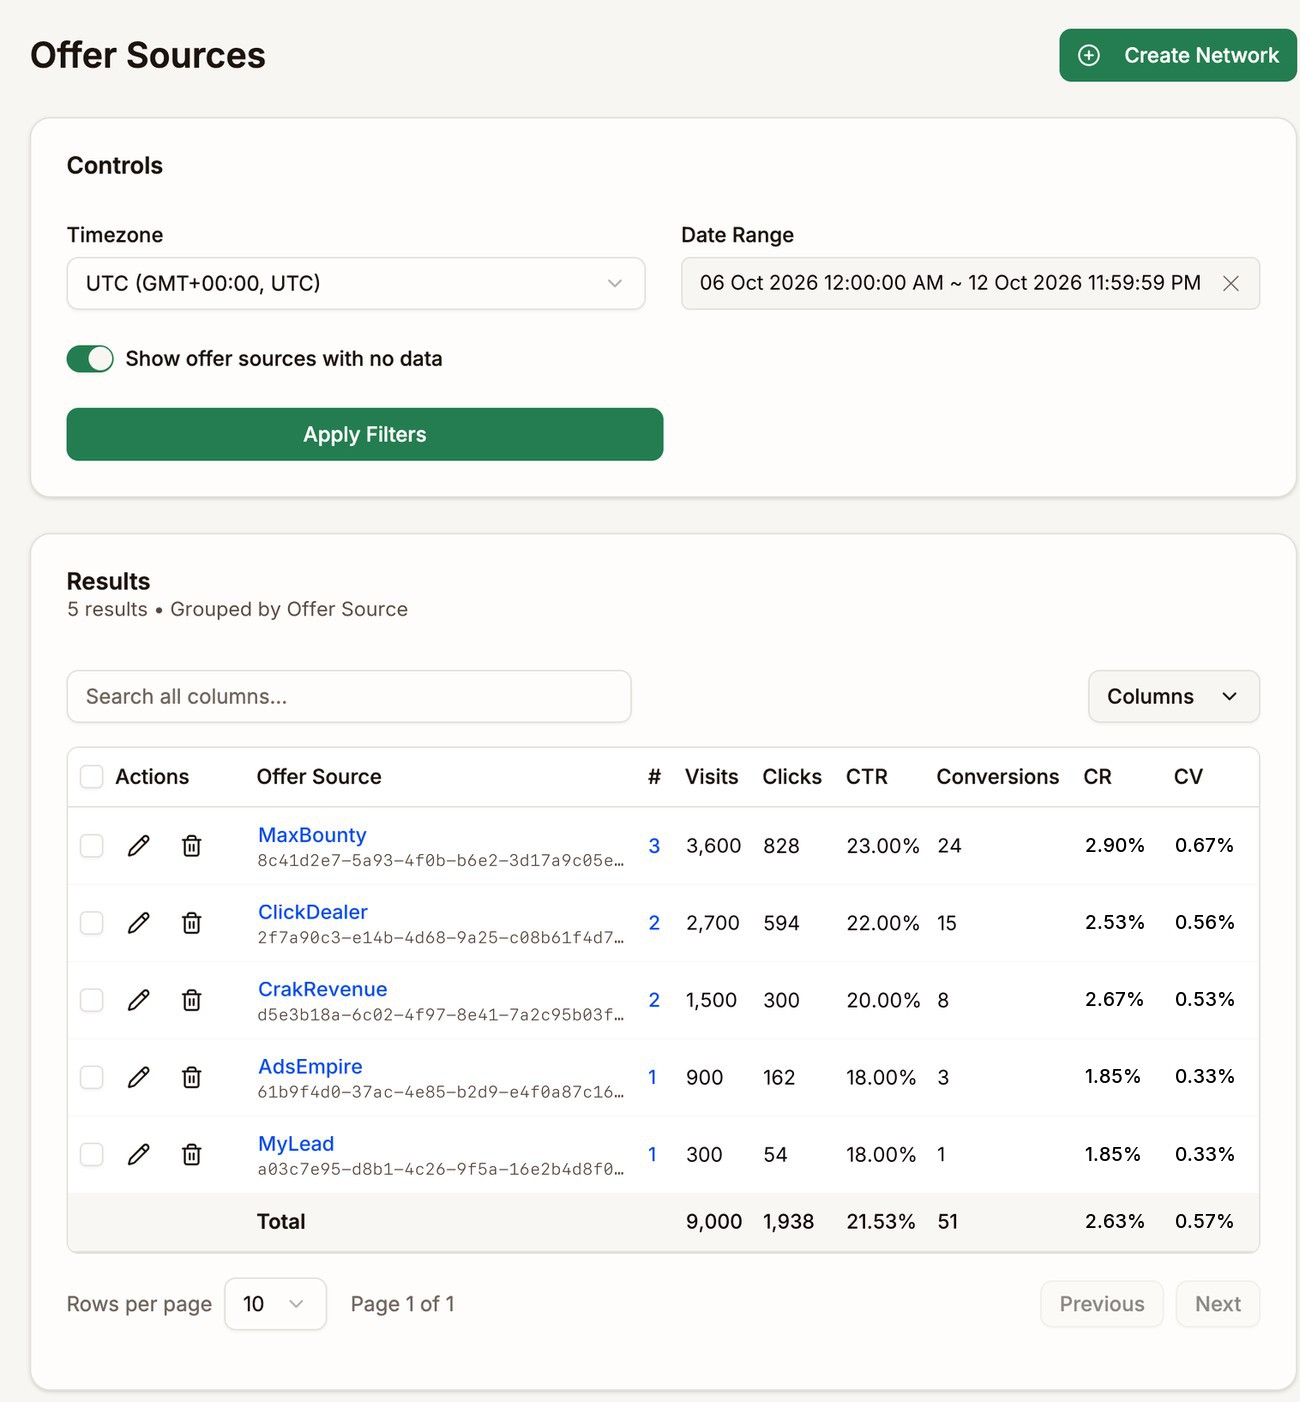The height and width of the screenshot is (1402, 1300).
Task: Toggle show offer sources with no data
Action: [x=90, y=359]
